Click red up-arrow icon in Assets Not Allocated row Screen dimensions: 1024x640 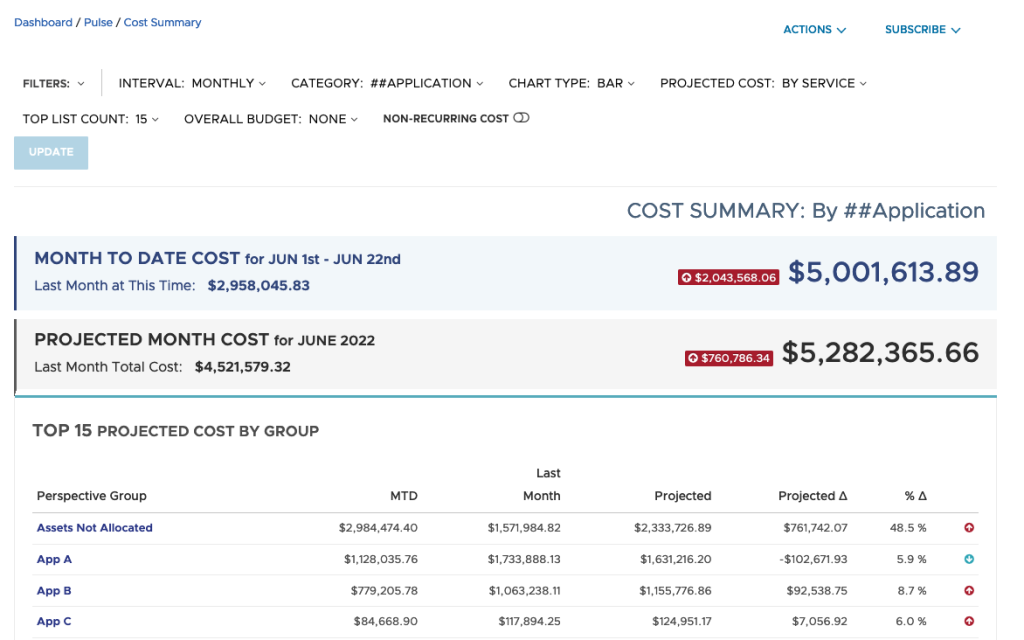coord(969,528)
